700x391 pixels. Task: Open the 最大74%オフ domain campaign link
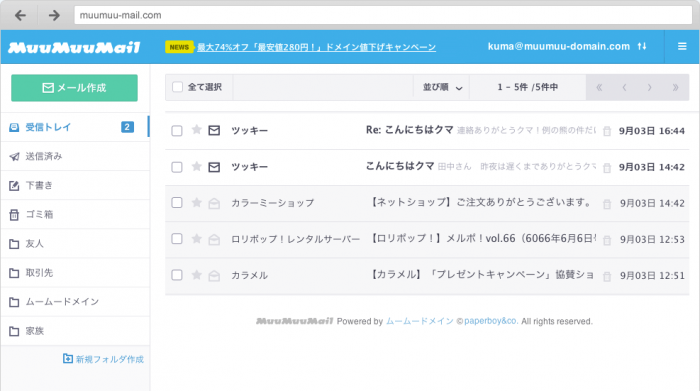pyautogui.click(x=317, y=47)
